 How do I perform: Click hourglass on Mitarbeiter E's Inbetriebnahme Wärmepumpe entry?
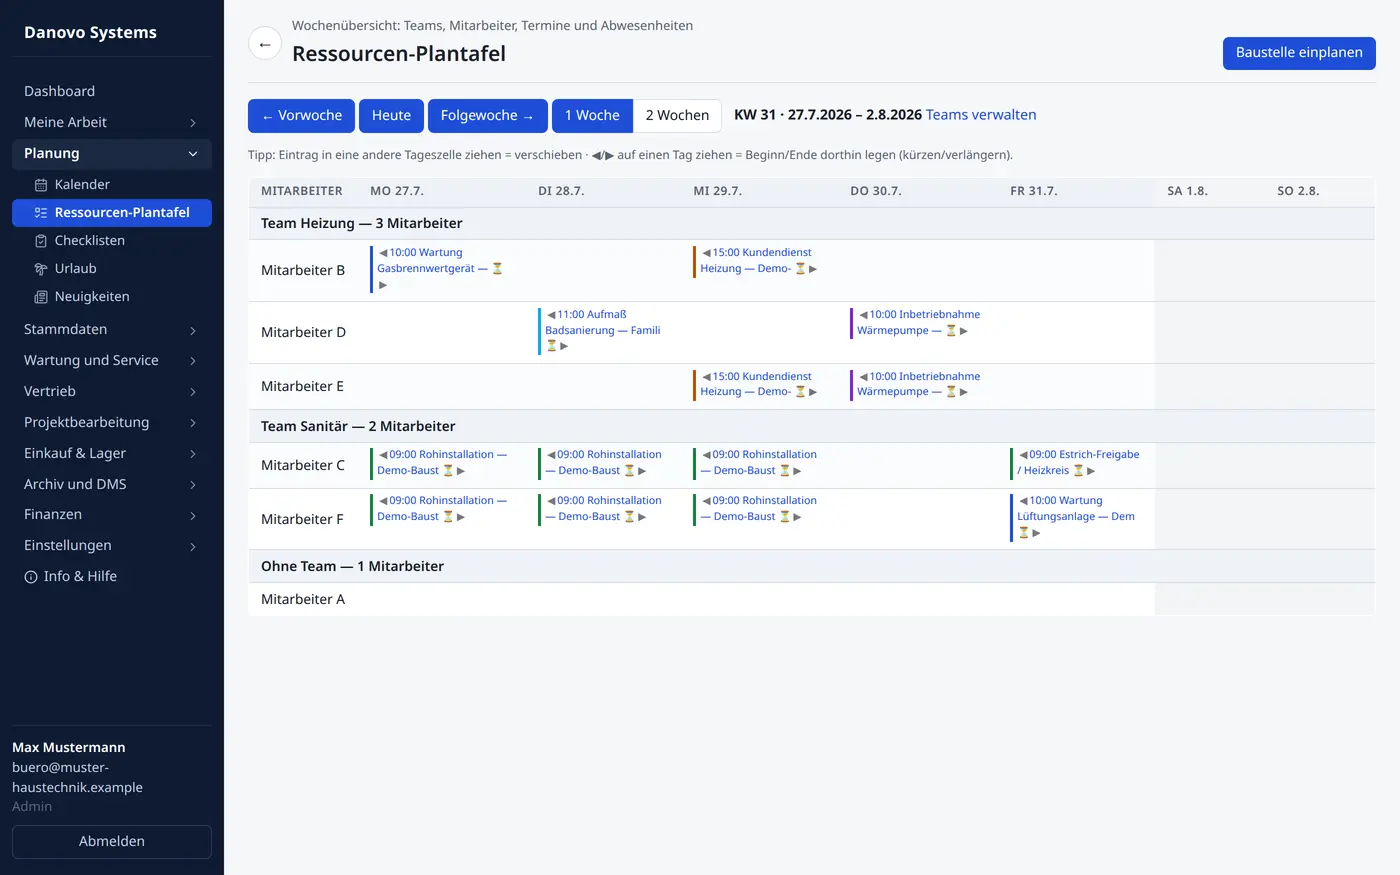(951, 392)
